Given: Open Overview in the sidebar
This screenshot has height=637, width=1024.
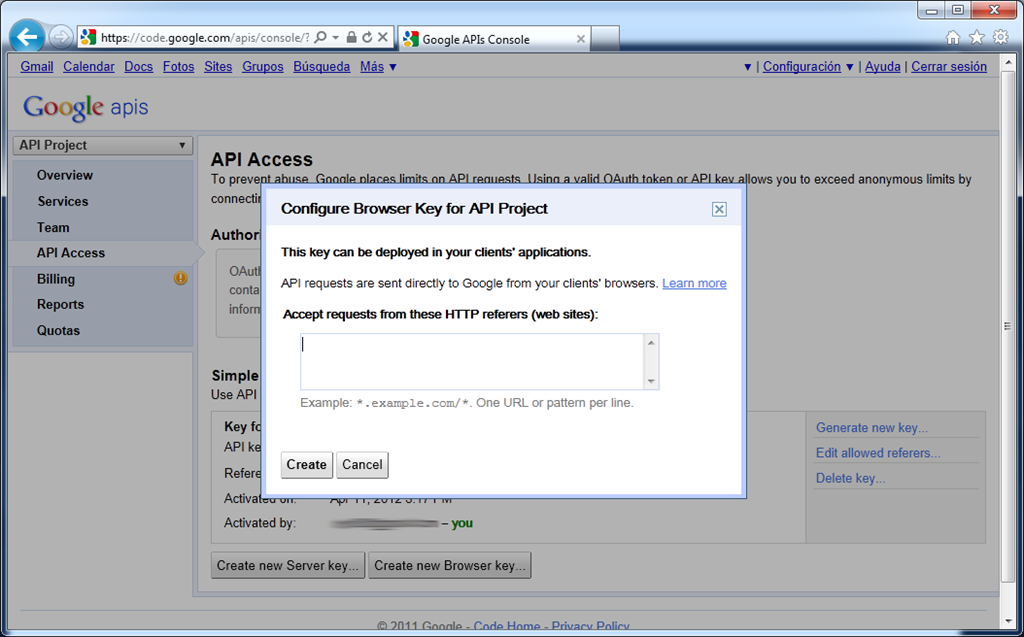Looking at the screenshot, I should coord(65,175).
